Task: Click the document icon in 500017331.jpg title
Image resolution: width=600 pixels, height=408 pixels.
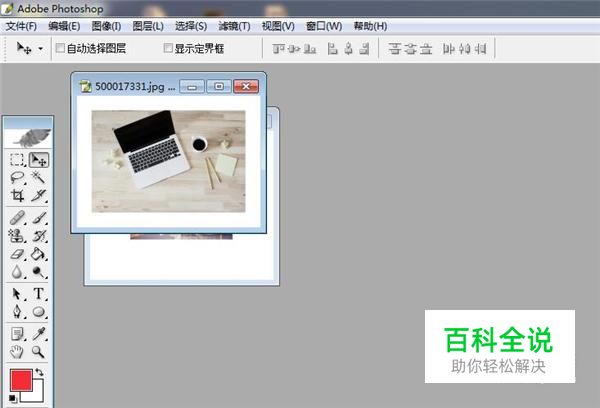Action: point(85,86)
